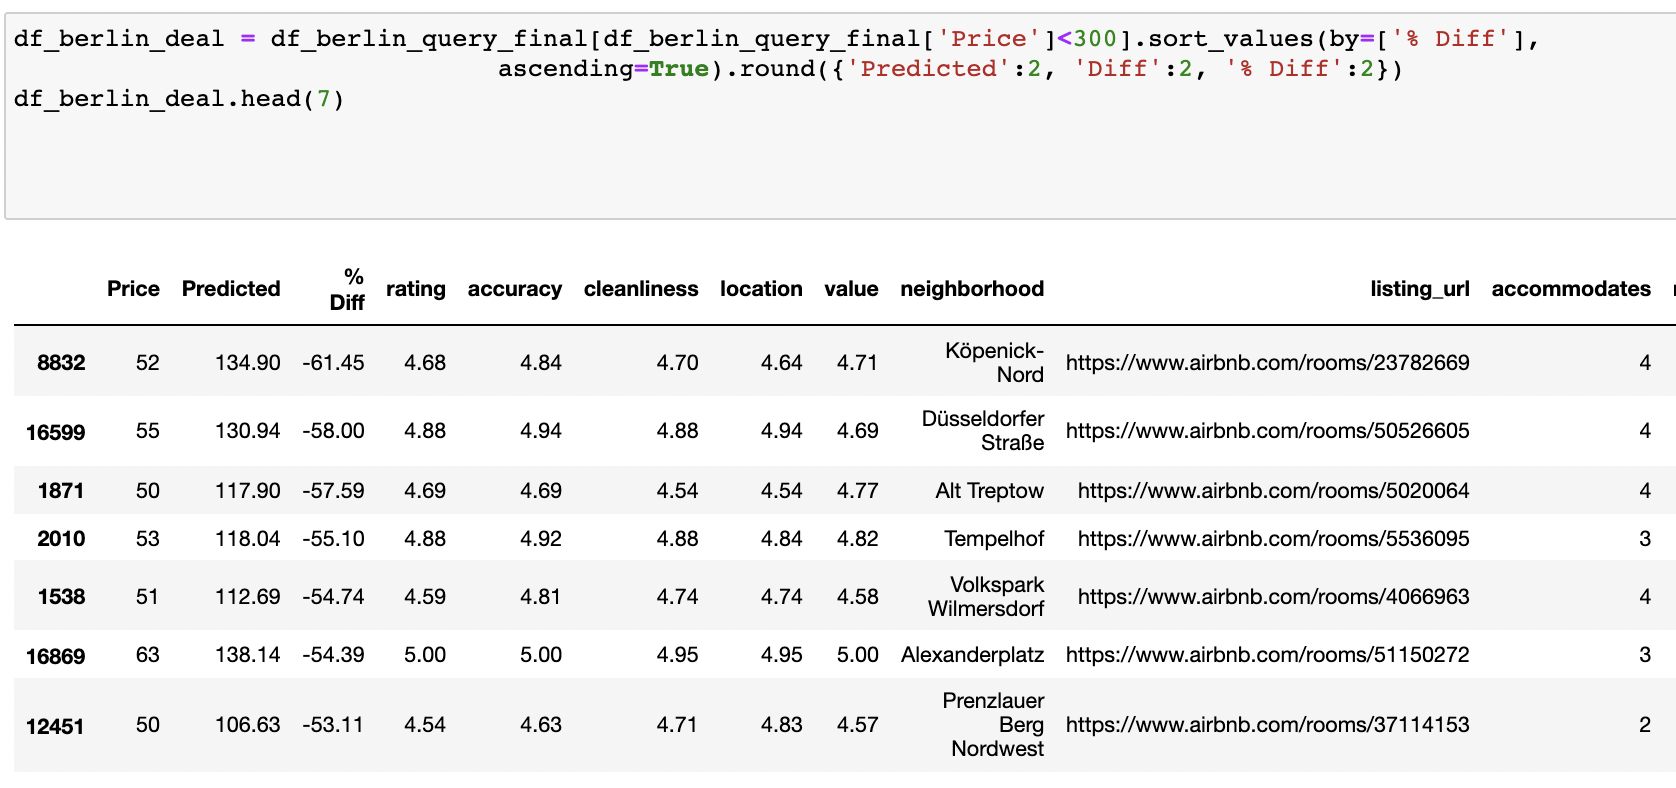Click row index 2010
The width and height of the screenshot is (1676, 788).
click(61, 539)
